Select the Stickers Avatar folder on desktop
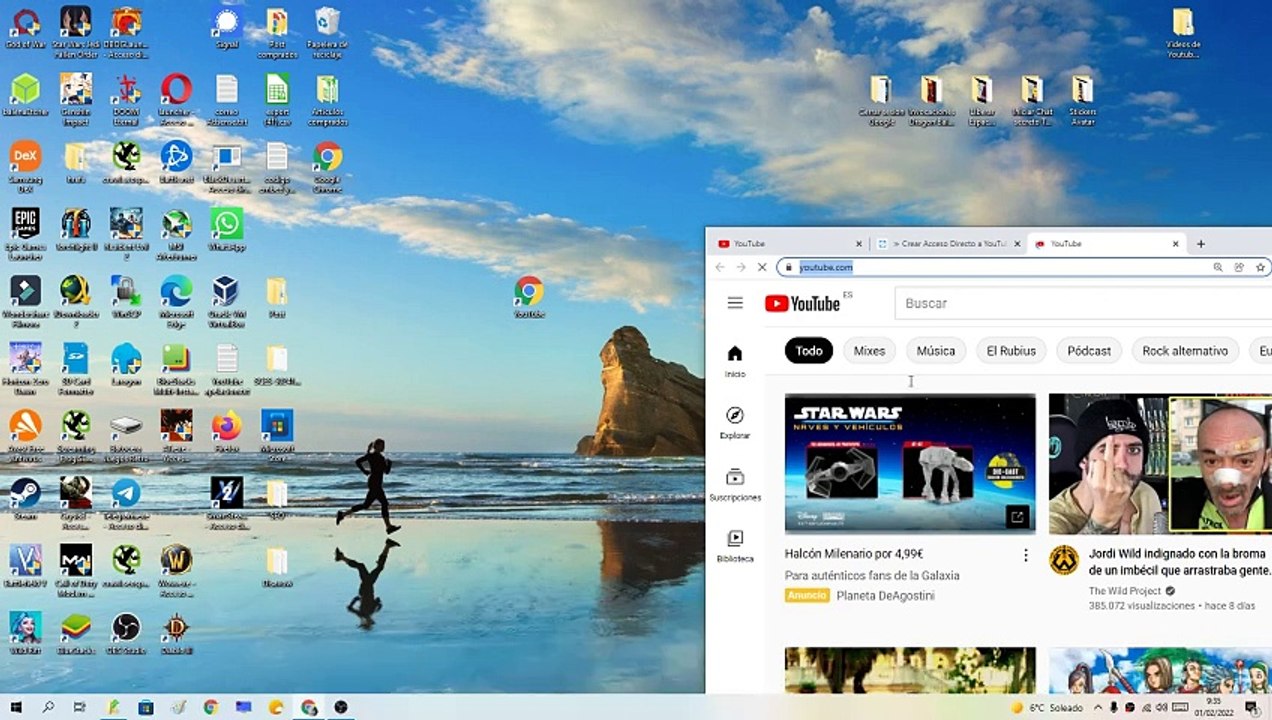The height and width of the screenshot is (720, 1272). (x=1082, y=100)
